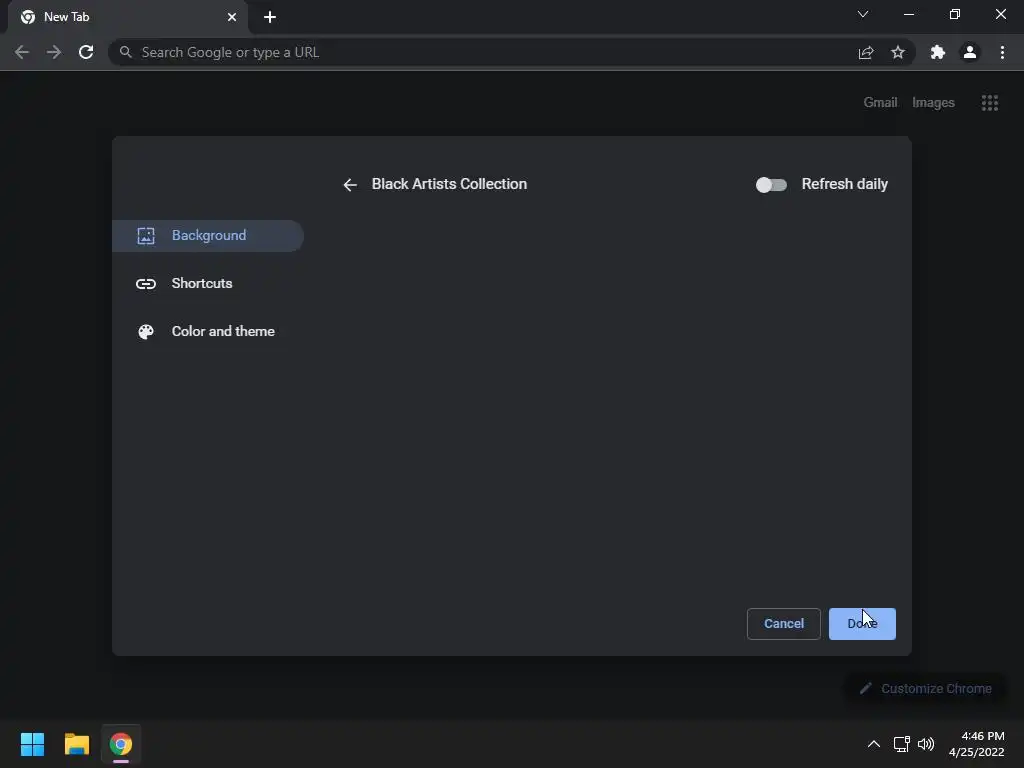Close the New Tab tab

232,17
